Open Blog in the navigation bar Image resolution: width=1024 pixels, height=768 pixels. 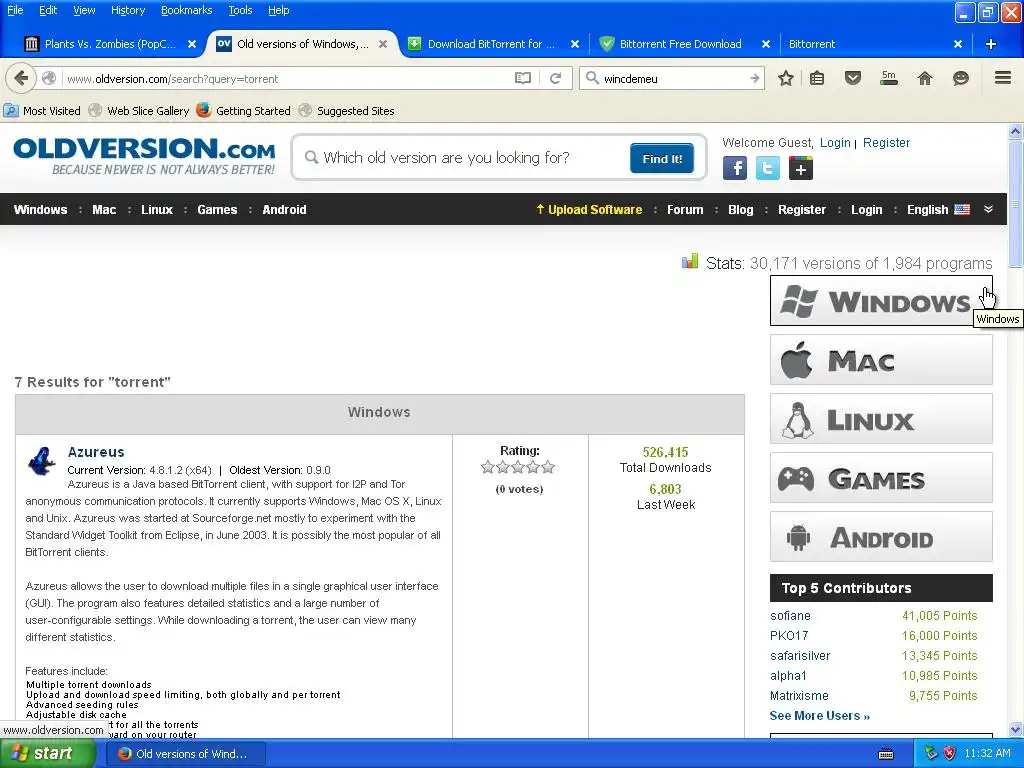tap(741, 210)
